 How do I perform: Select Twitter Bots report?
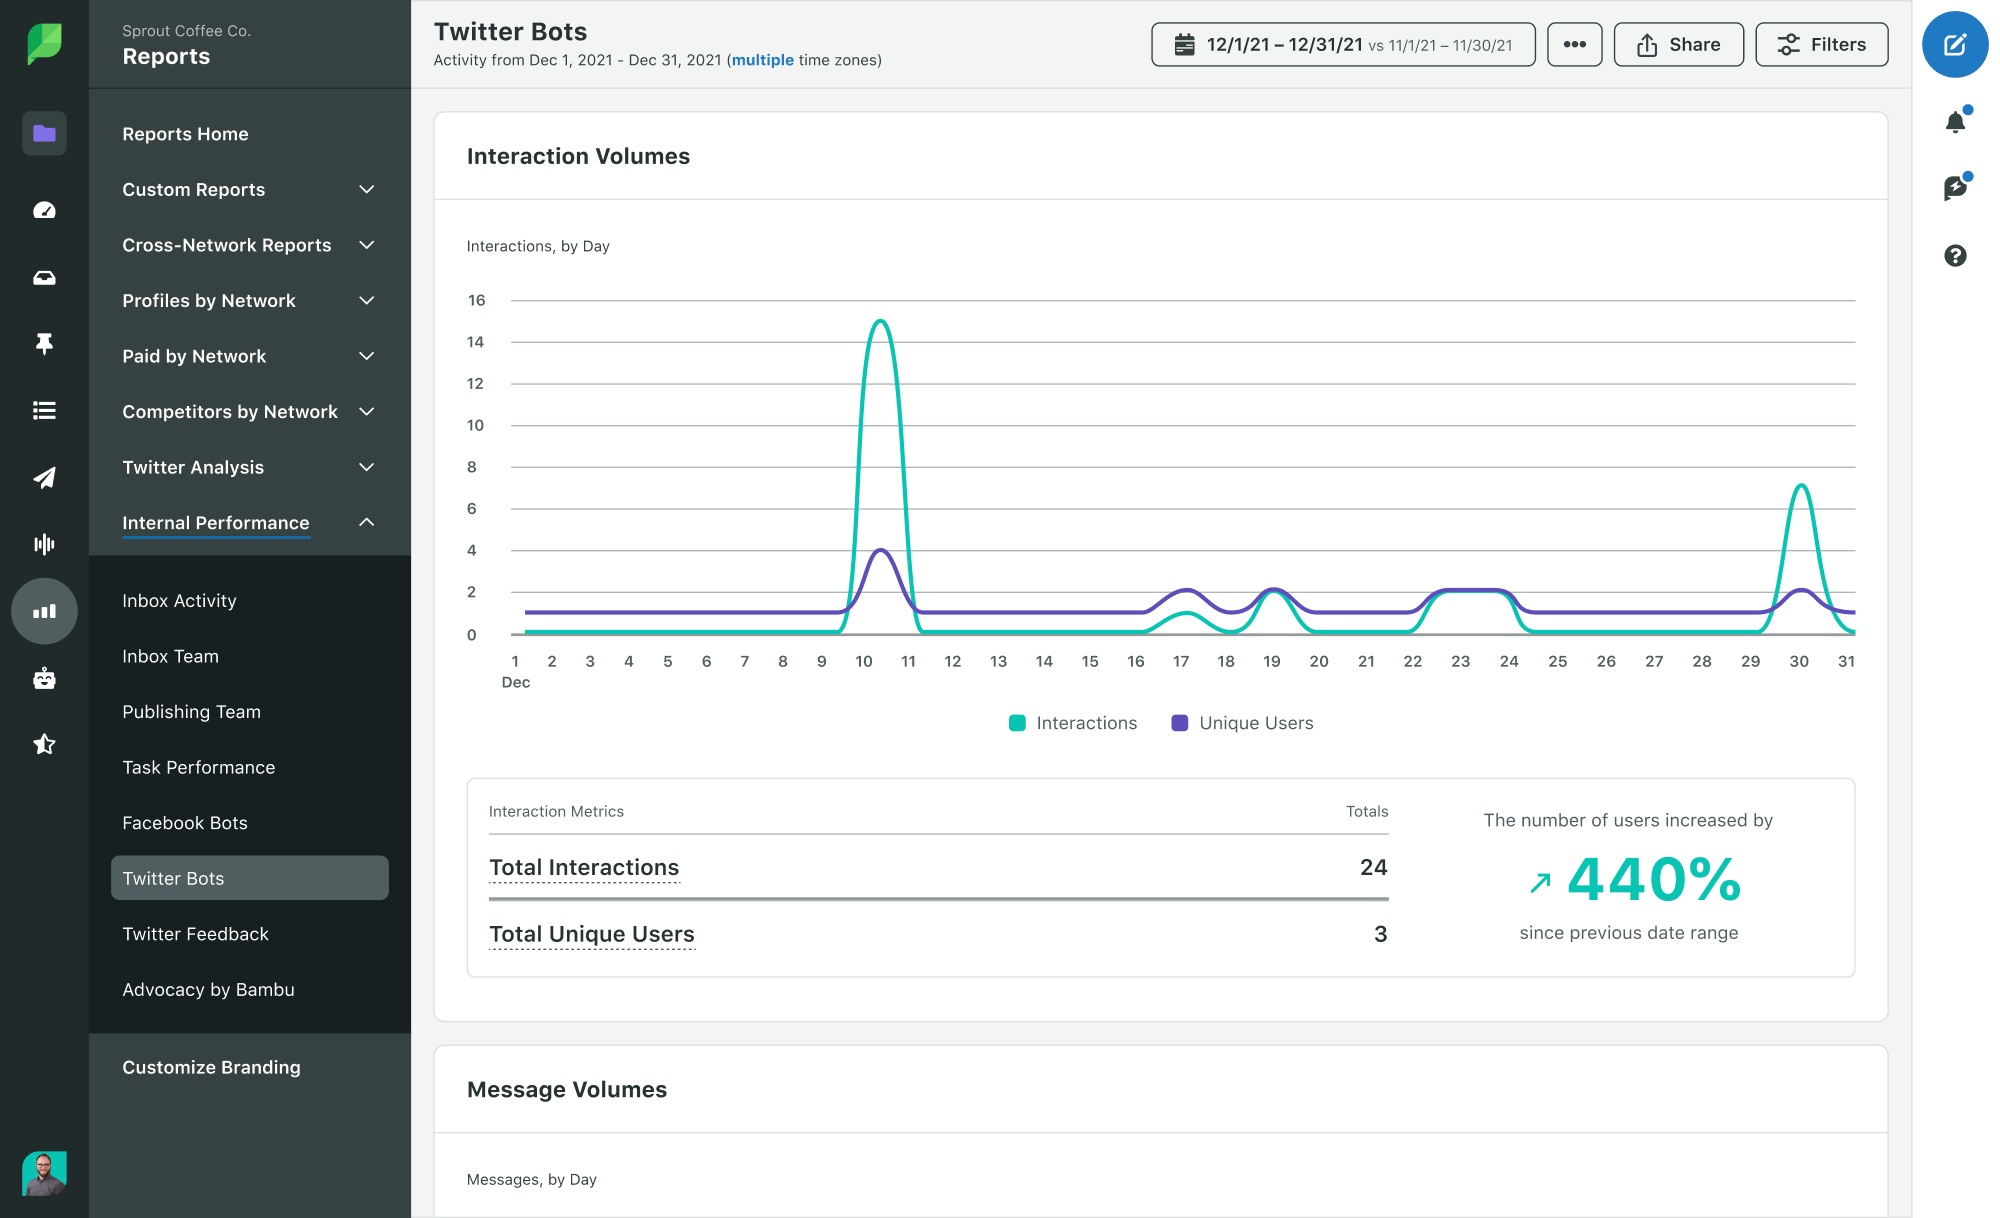pos(249,878)
